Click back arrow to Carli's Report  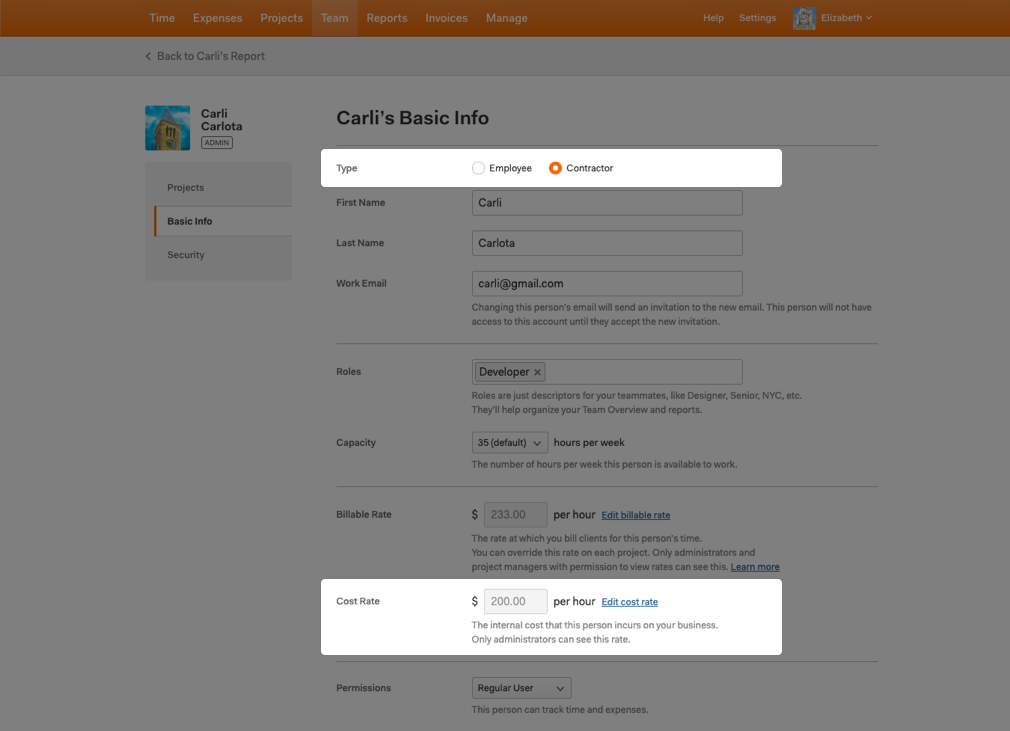tap(148, 56)
